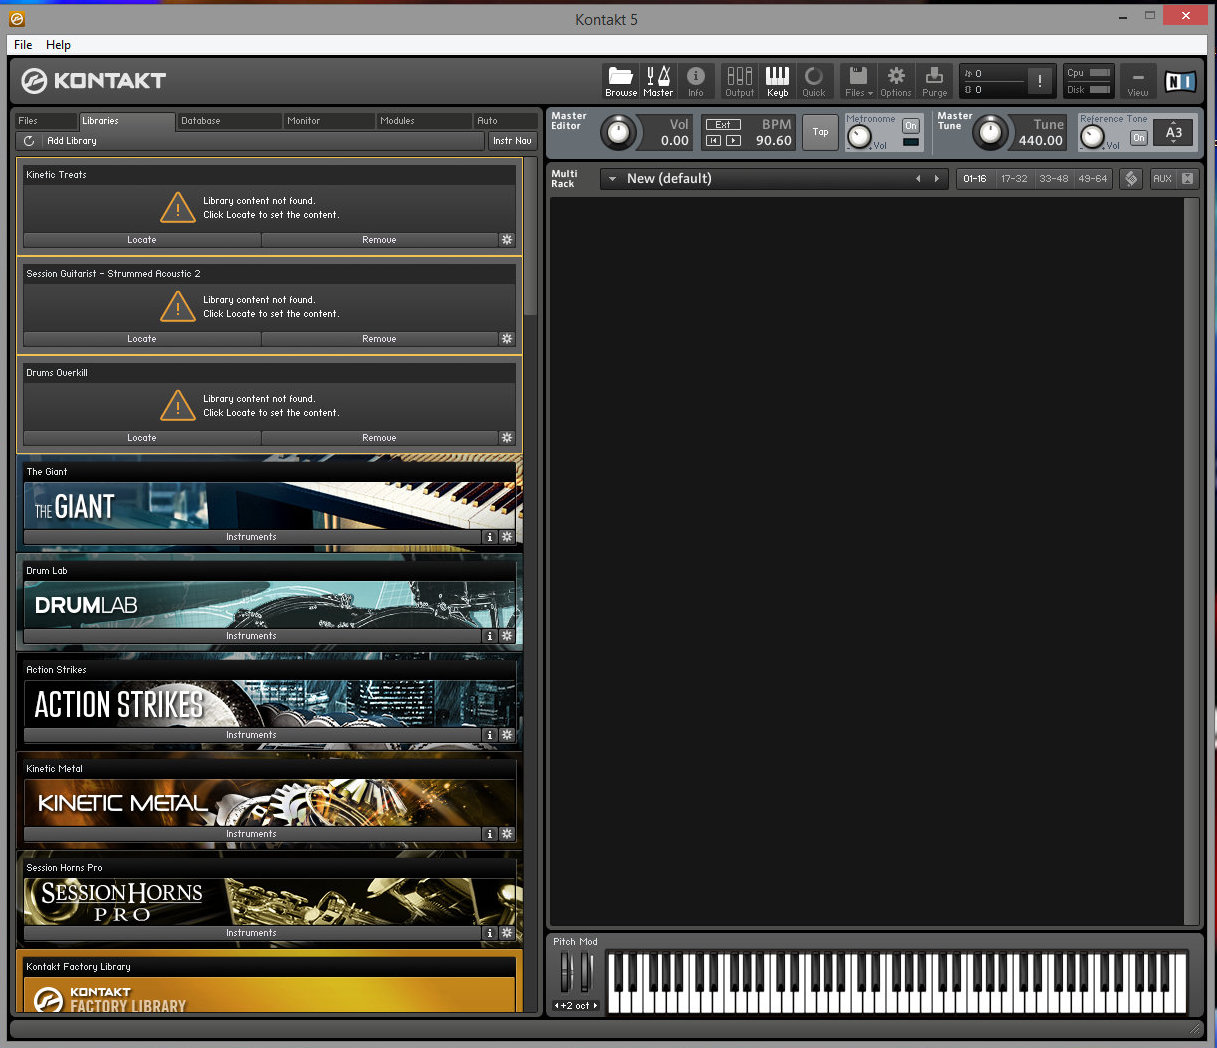
Task: Open gear settings for Drums Overkill library
Action: pos(507,438)
